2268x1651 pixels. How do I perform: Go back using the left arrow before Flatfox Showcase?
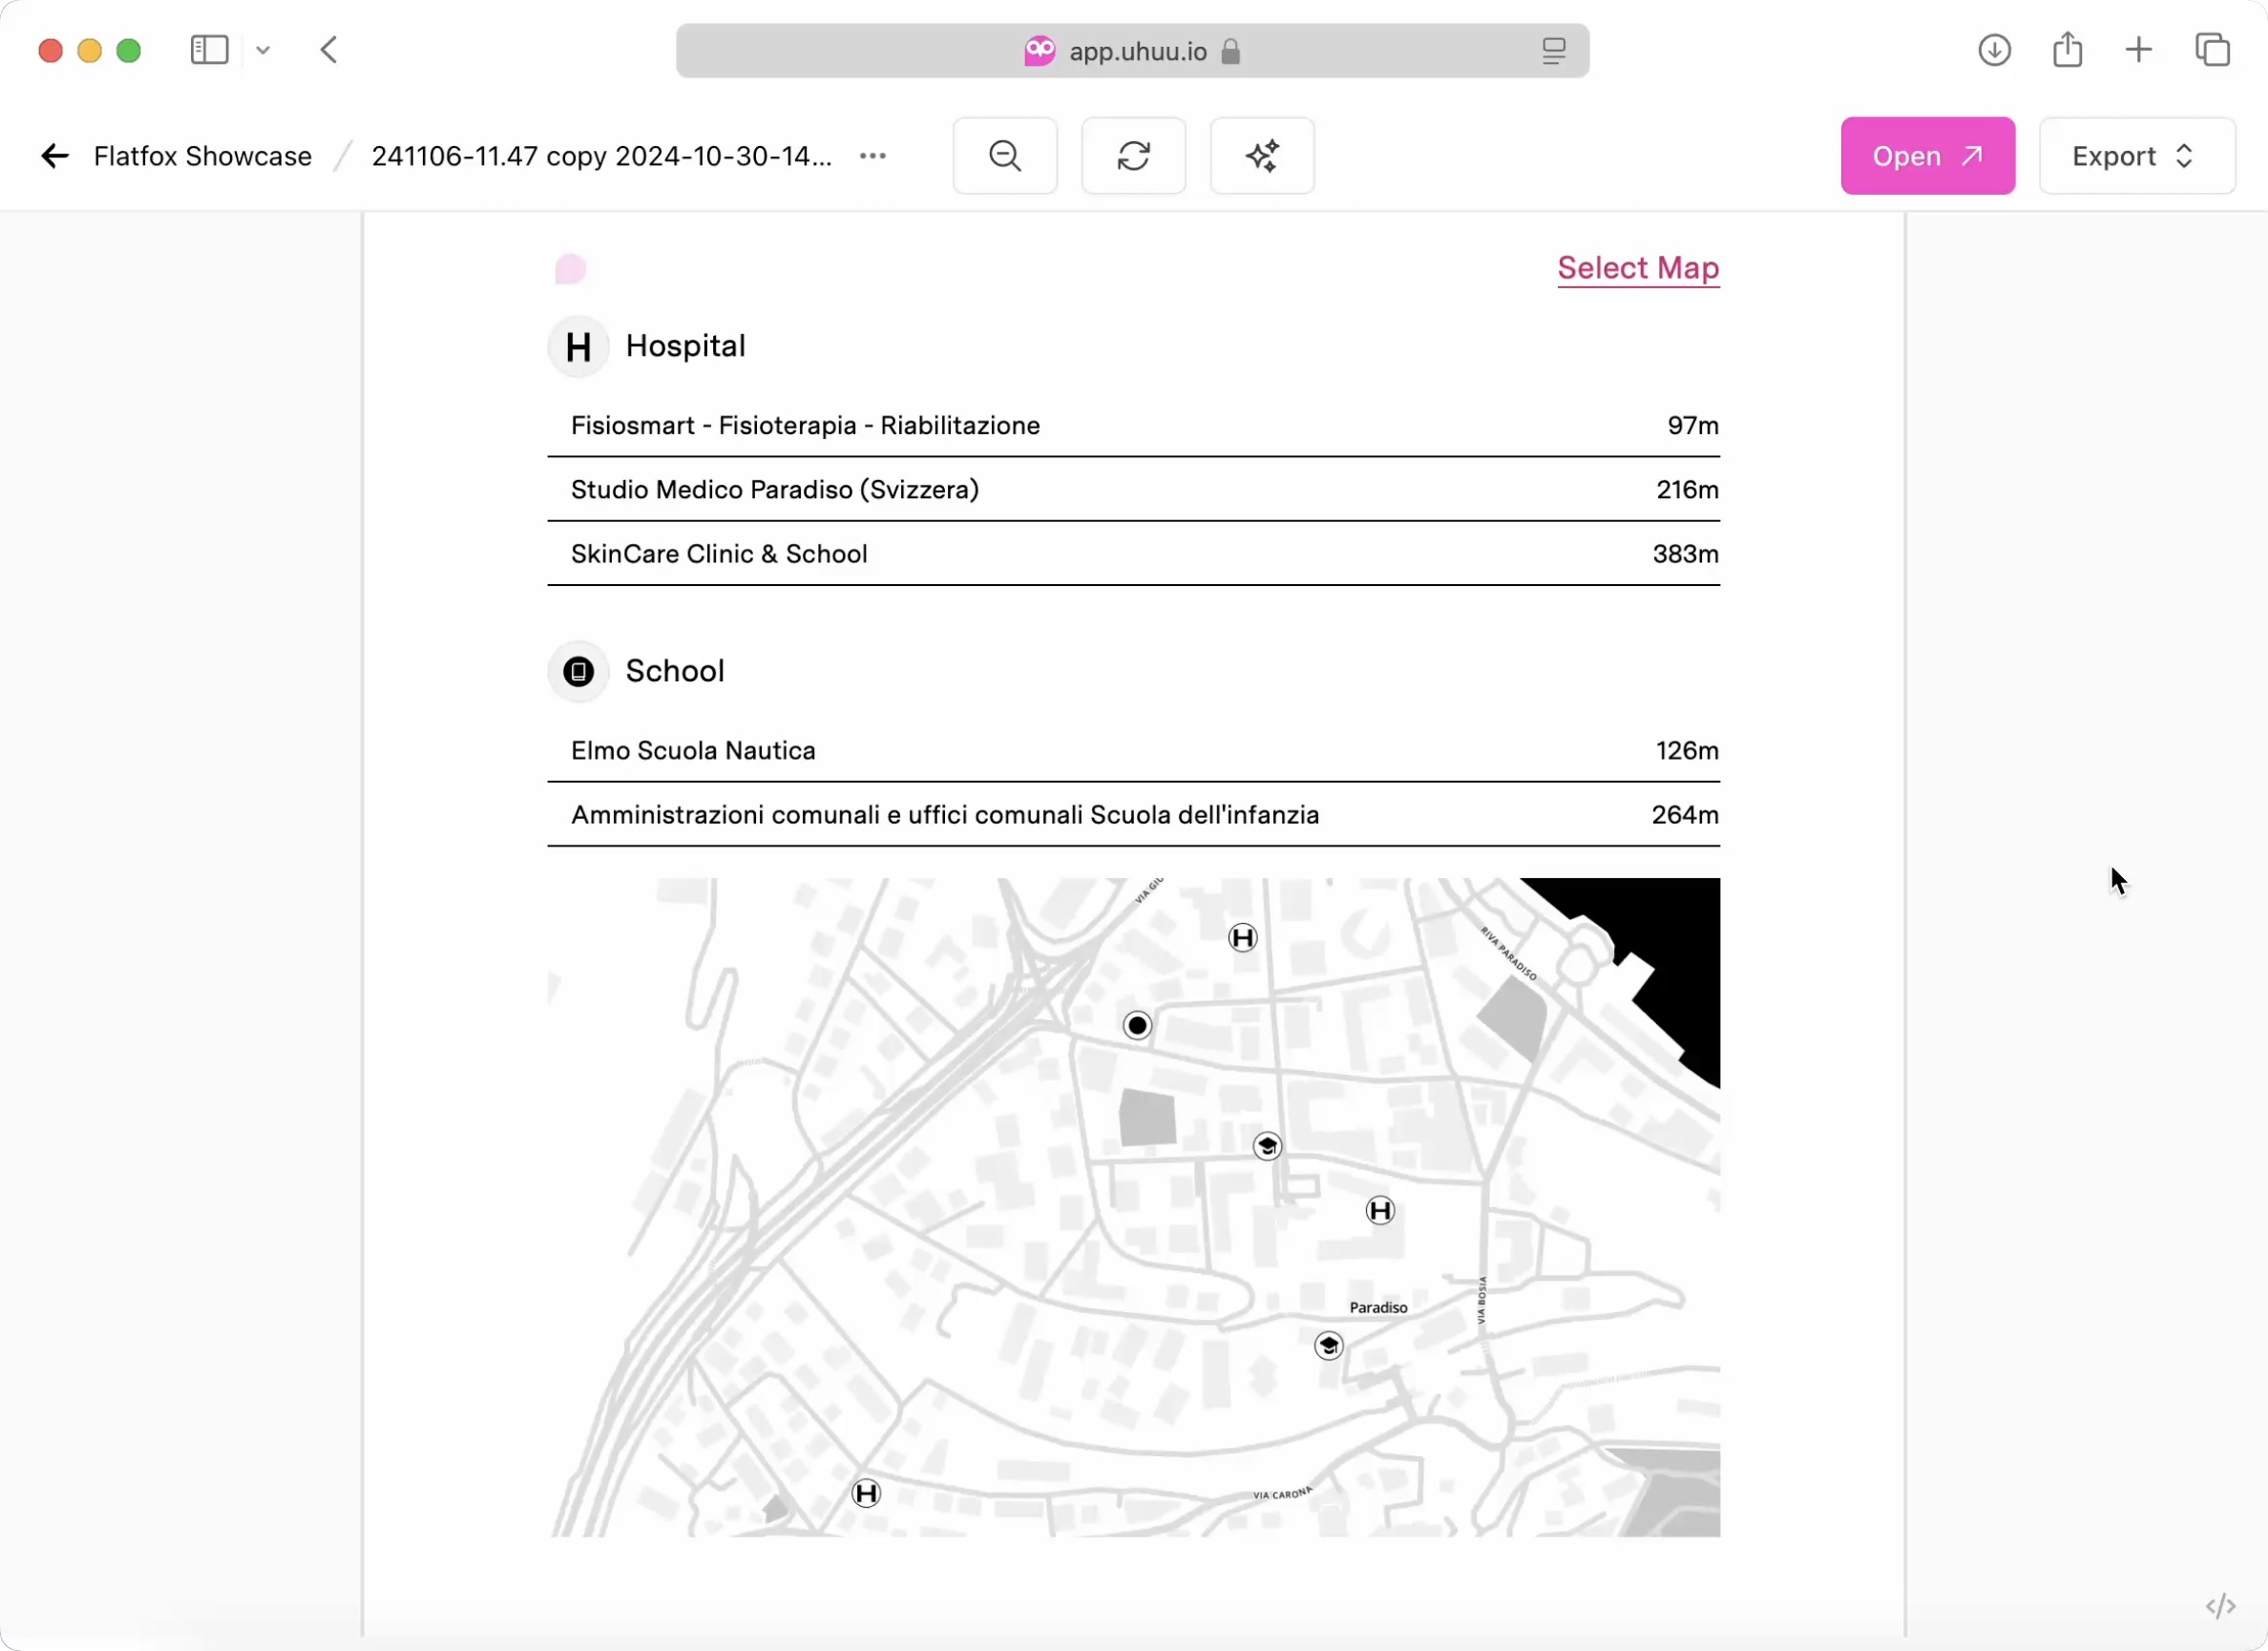[55, 156]
